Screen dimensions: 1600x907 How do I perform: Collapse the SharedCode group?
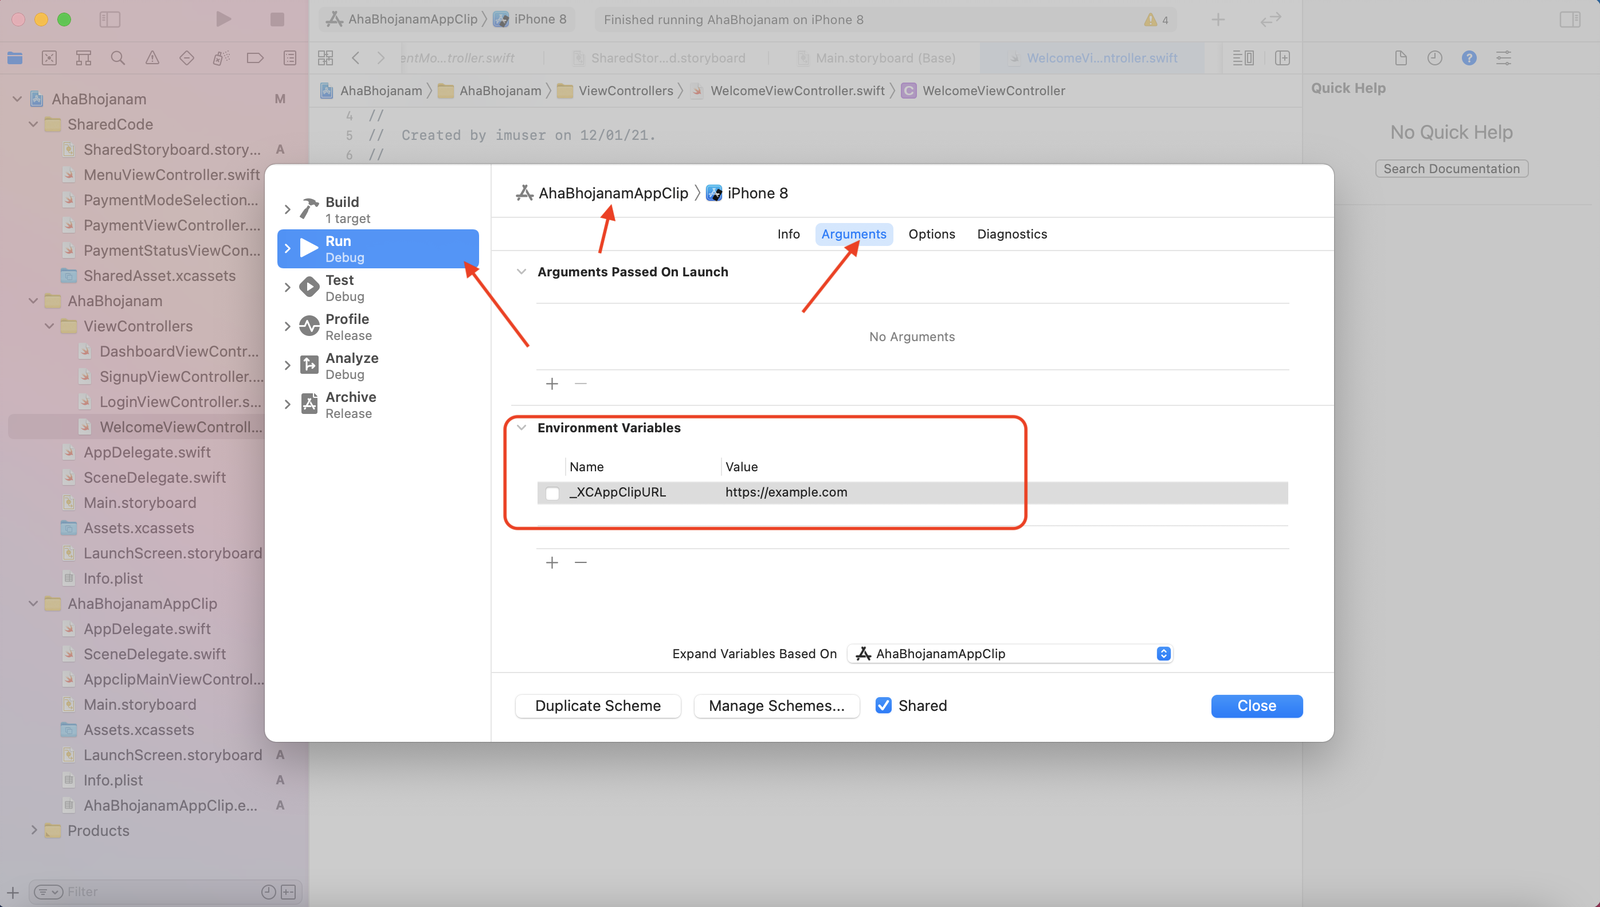tap(33, 124)
